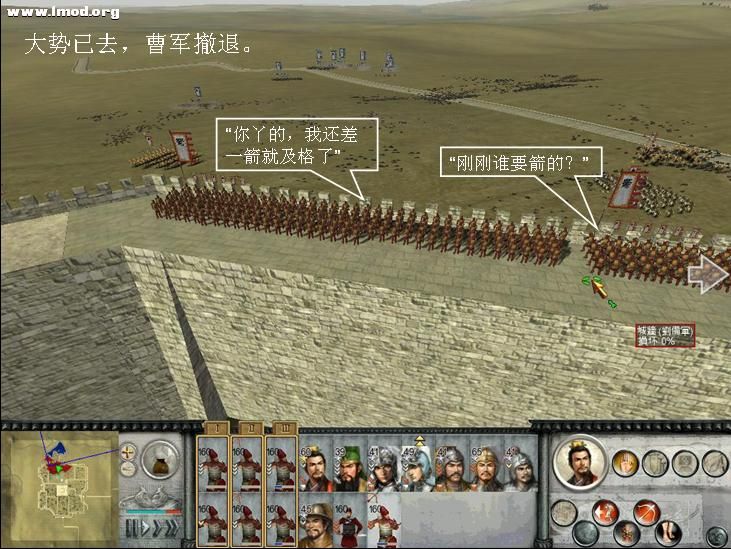Click the halt orders raised-hand icon

pos(626,463)
